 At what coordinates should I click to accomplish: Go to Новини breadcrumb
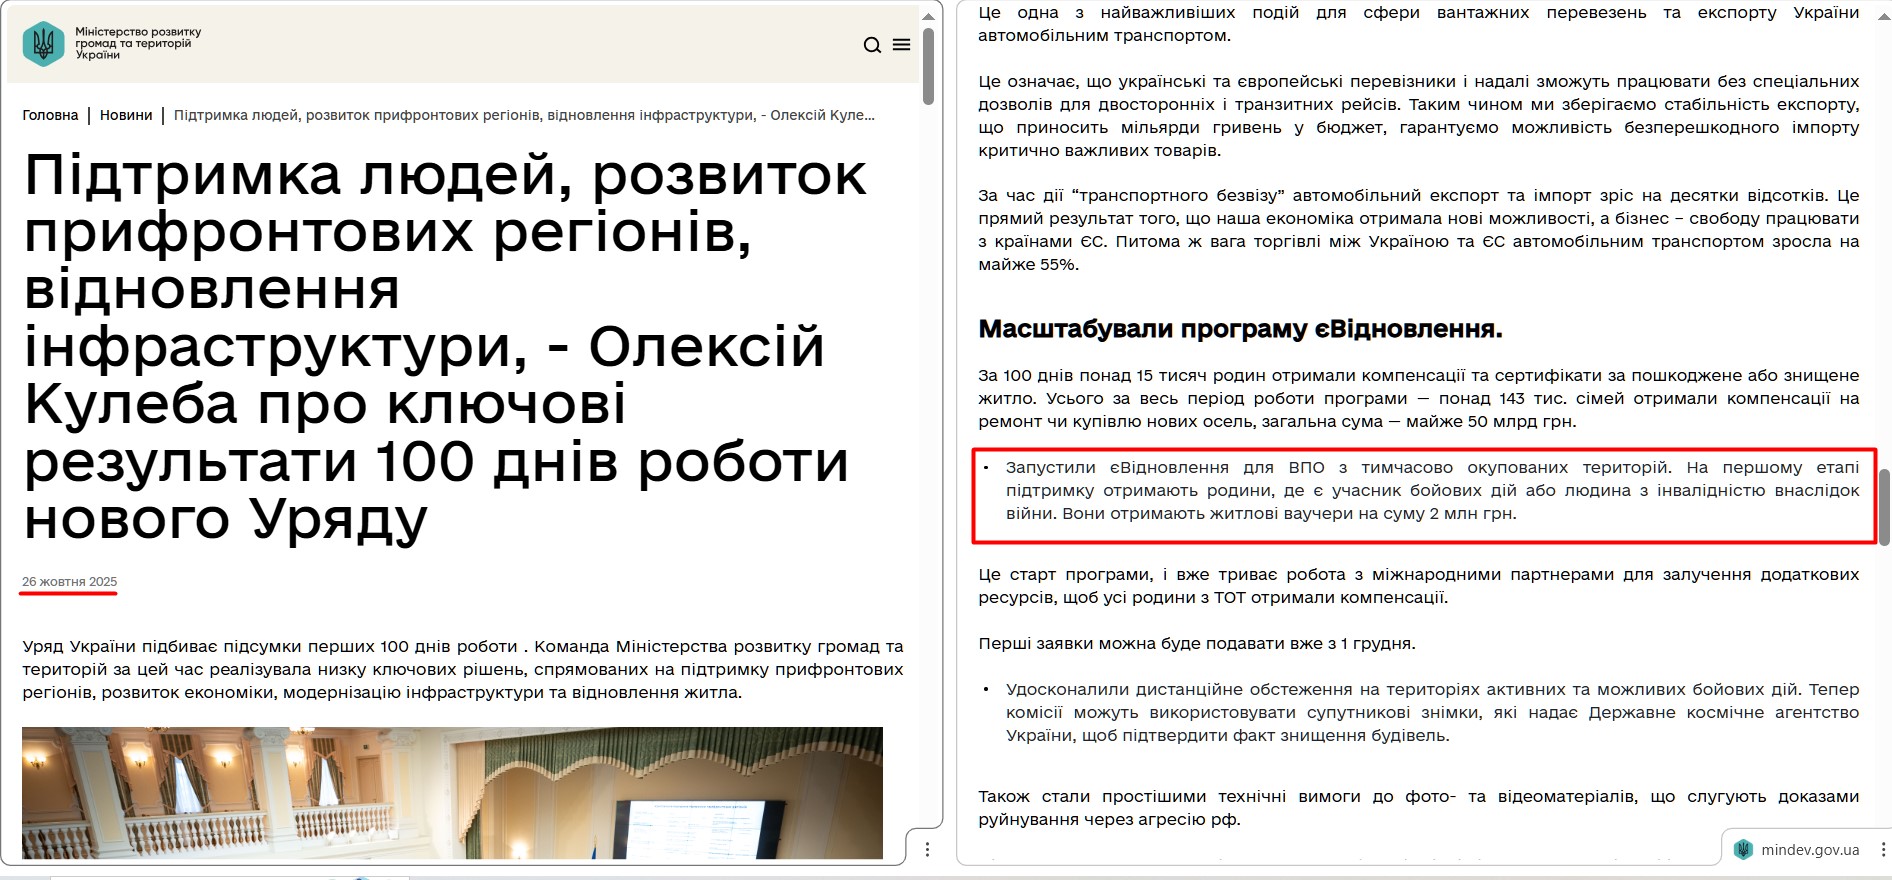pyautogui.click(x=126, y=115)
